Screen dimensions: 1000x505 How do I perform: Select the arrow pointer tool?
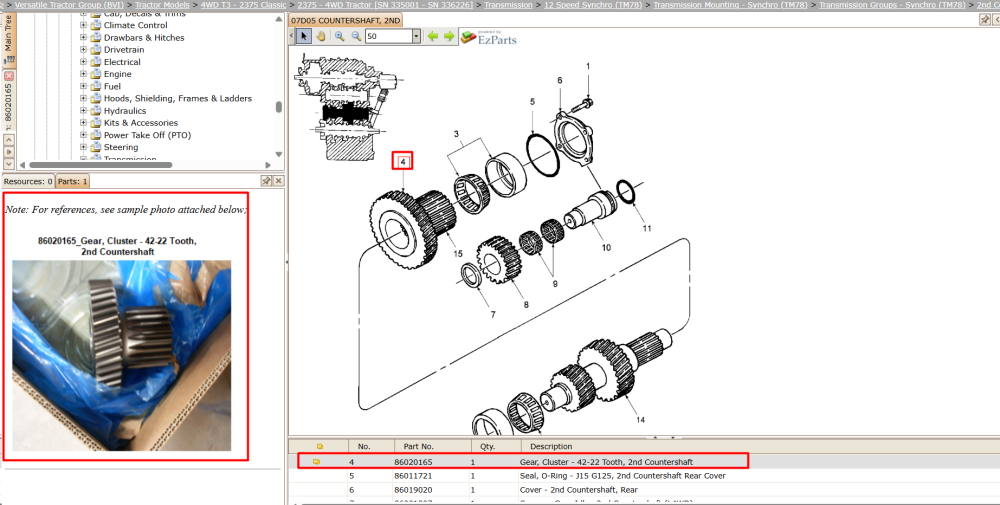coord(304,36)
